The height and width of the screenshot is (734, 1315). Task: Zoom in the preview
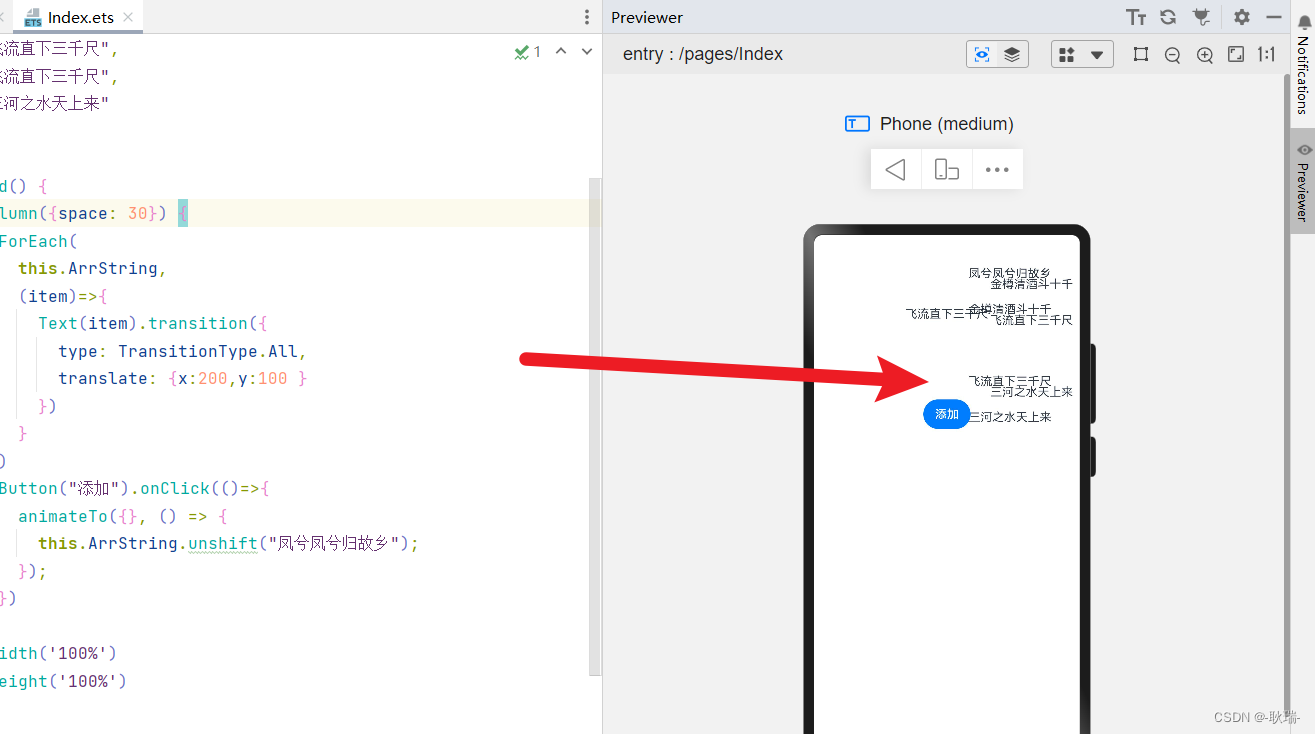point(1205,55)
